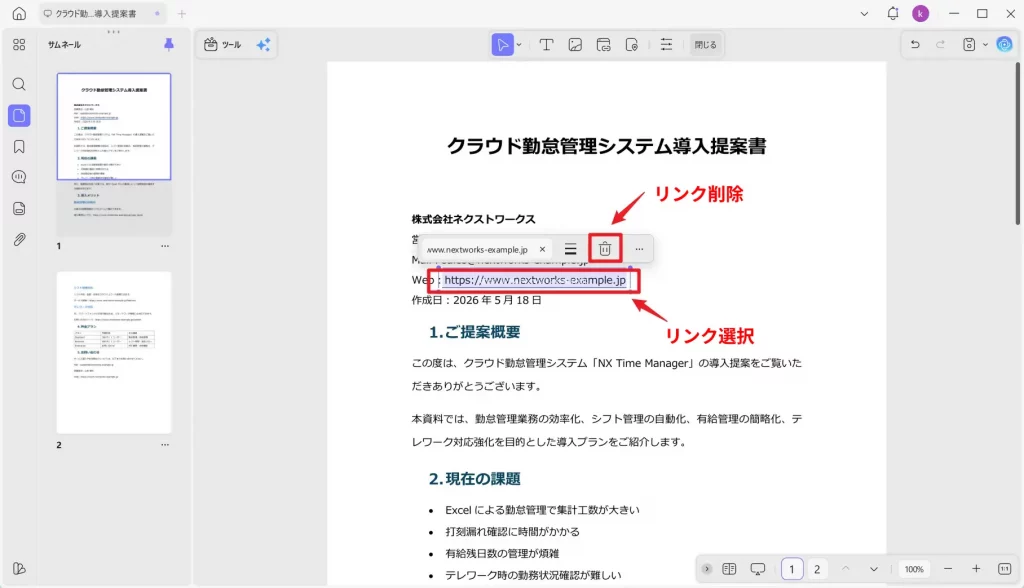
Task: Open the four-squares overview icon in left sidebar
Action: pos(19,44)
